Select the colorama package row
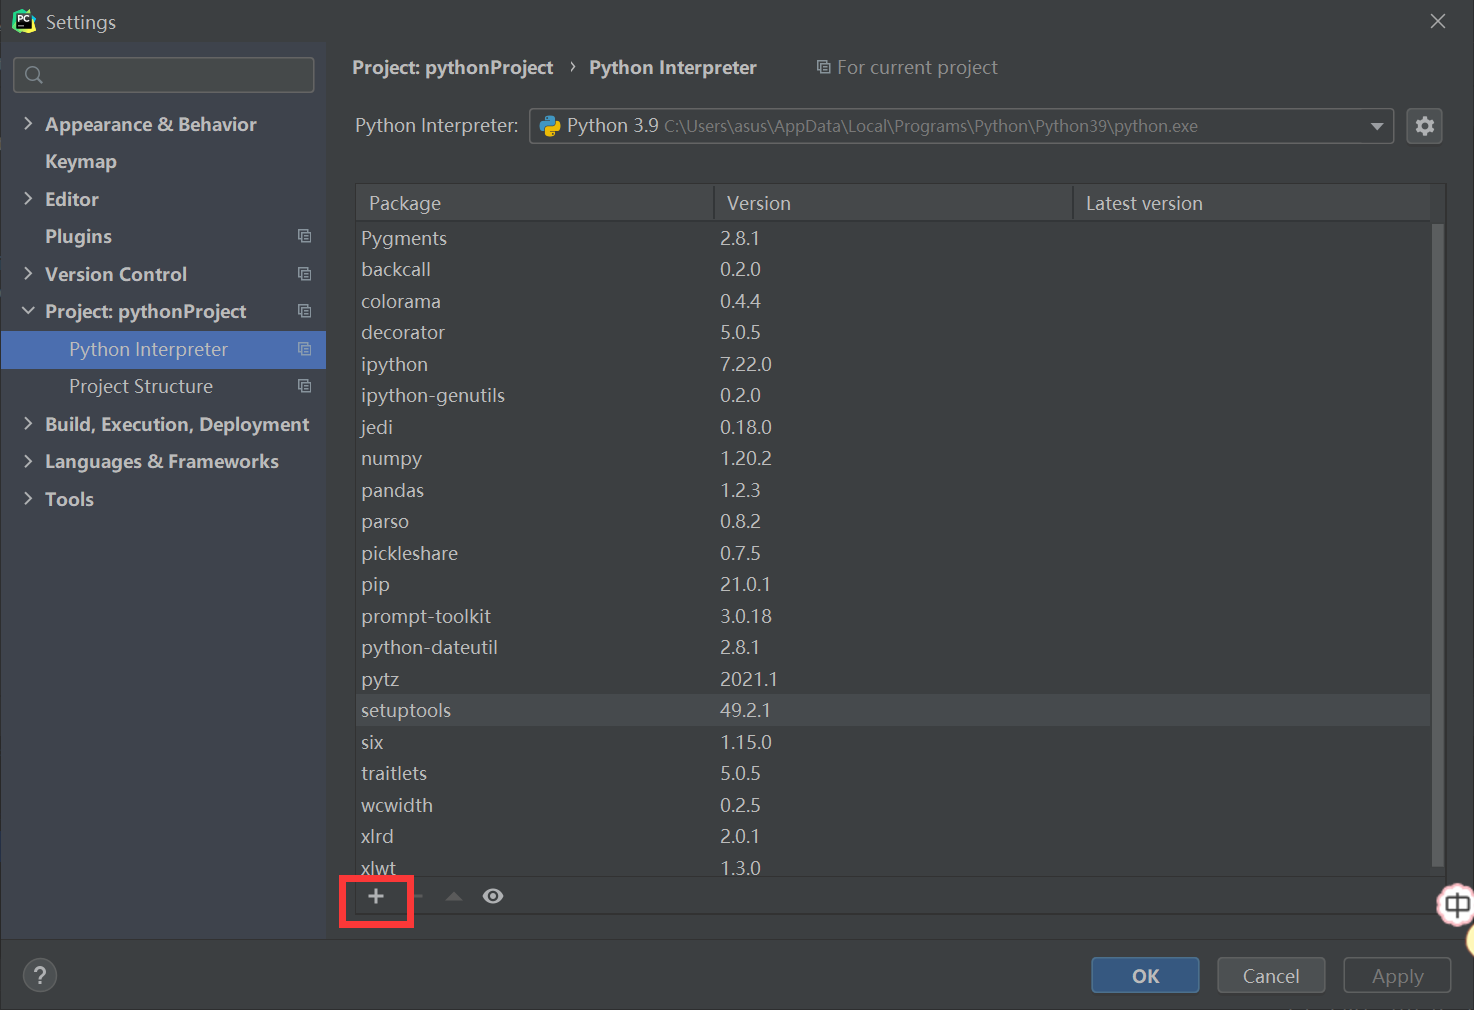Image resolution: width=1474 pixels, height=1010 pixels. 893,301
